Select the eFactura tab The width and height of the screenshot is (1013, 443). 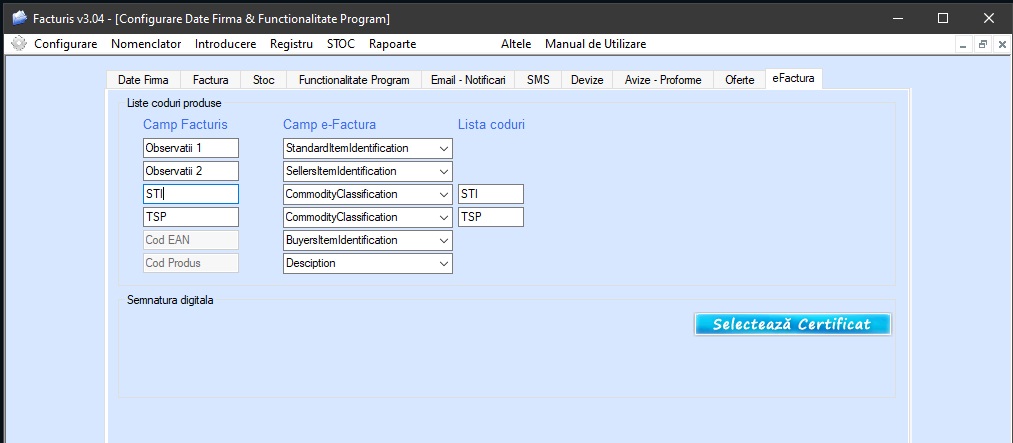793,79
